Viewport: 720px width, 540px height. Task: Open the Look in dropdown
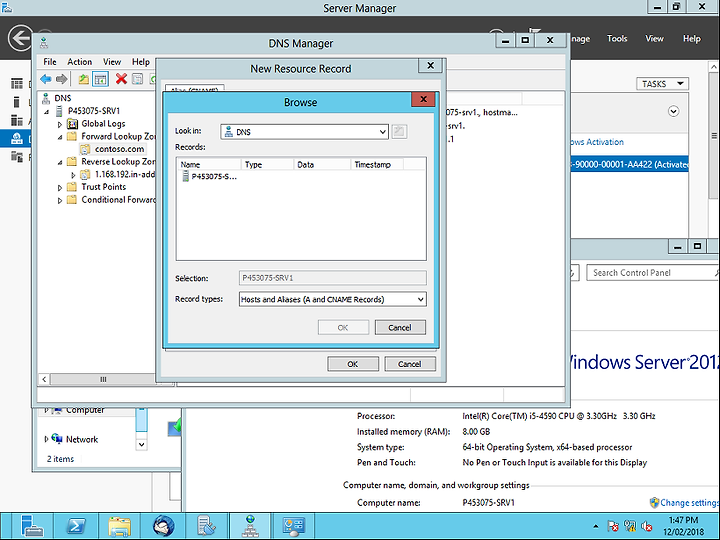pos(382,132)
